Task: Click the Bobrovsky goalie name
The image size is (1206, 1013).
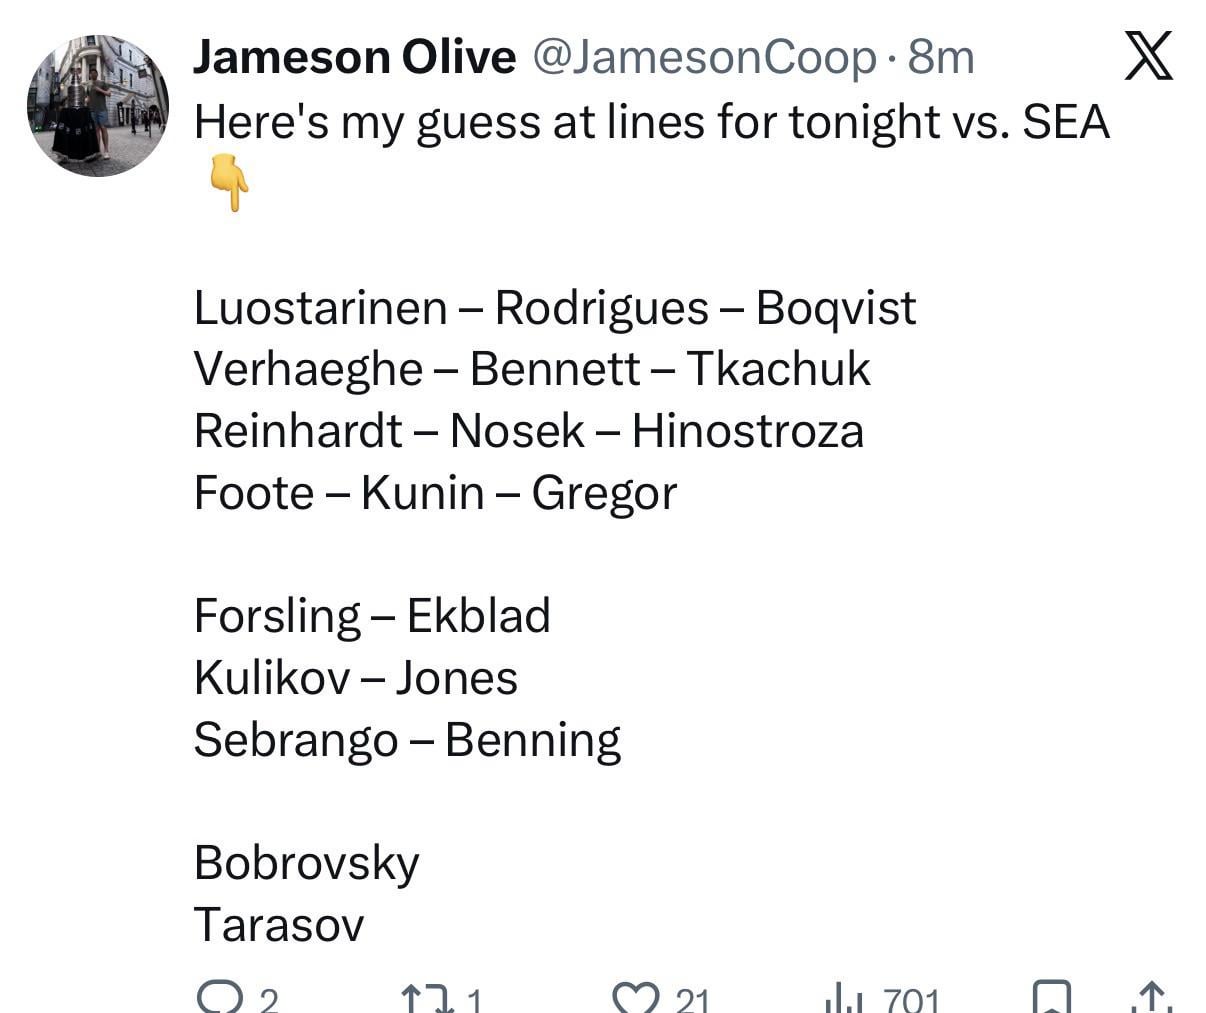Action: [x=306, y=862]
